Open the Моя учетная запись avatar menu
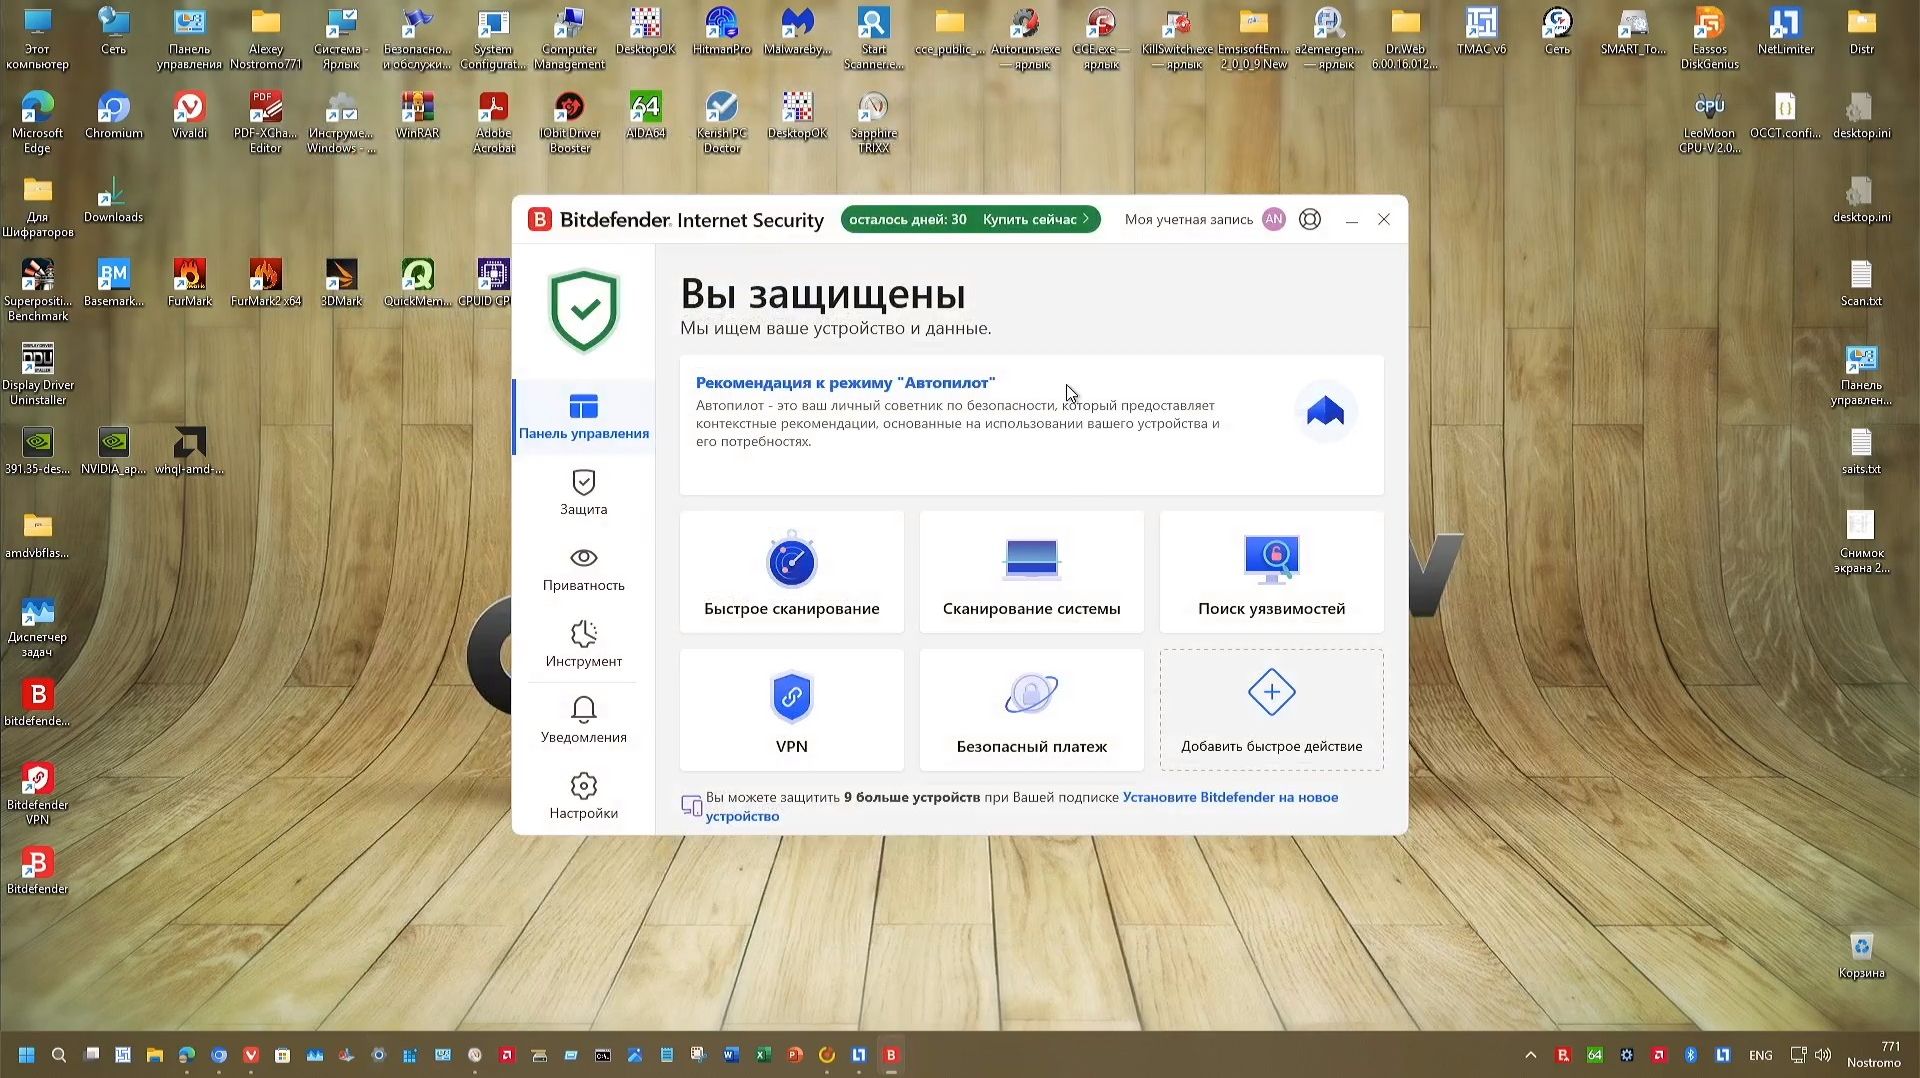1920x1078 pixels. (x=1273, y=219)
